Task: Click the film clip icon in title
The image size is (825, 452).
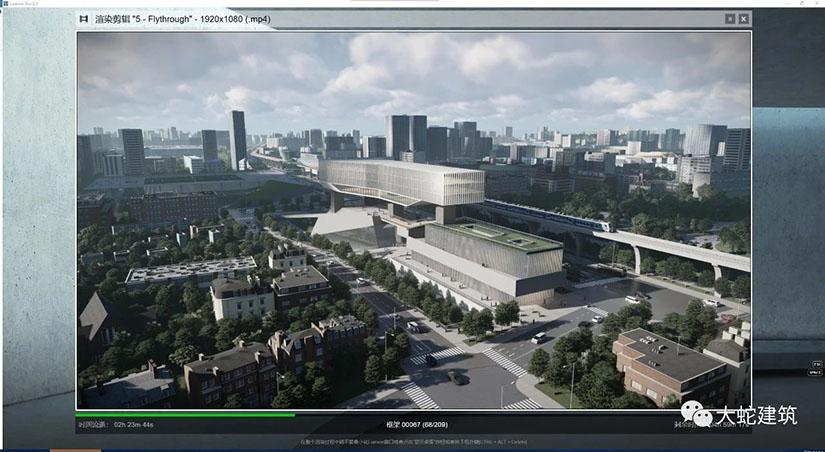Action: pos(84,19)
